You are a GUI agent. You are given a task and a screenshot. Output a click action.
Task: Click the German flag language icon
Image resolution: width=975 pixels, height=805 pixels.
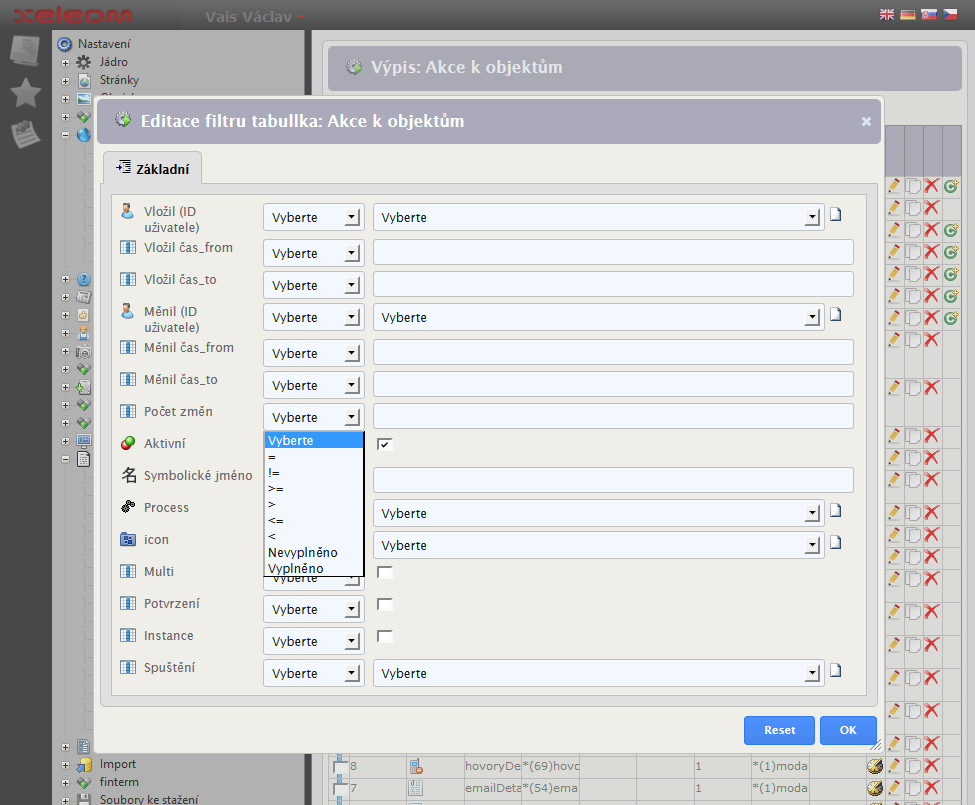point(909,14)
